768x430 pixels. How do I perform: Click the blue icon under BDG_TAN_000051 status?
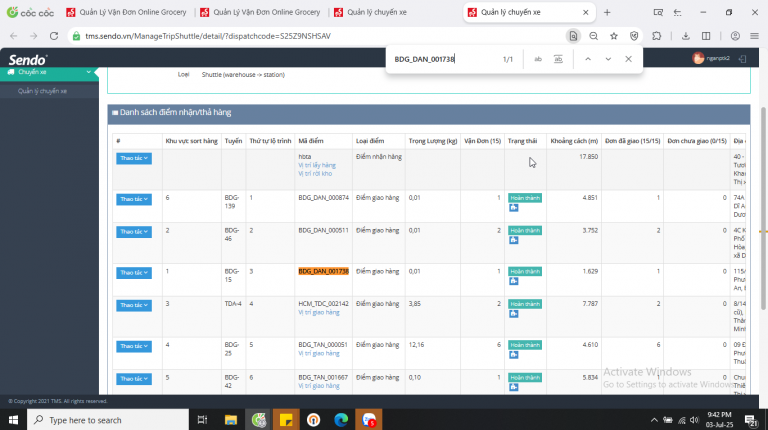pyautogui.click(x=513, y=355)
